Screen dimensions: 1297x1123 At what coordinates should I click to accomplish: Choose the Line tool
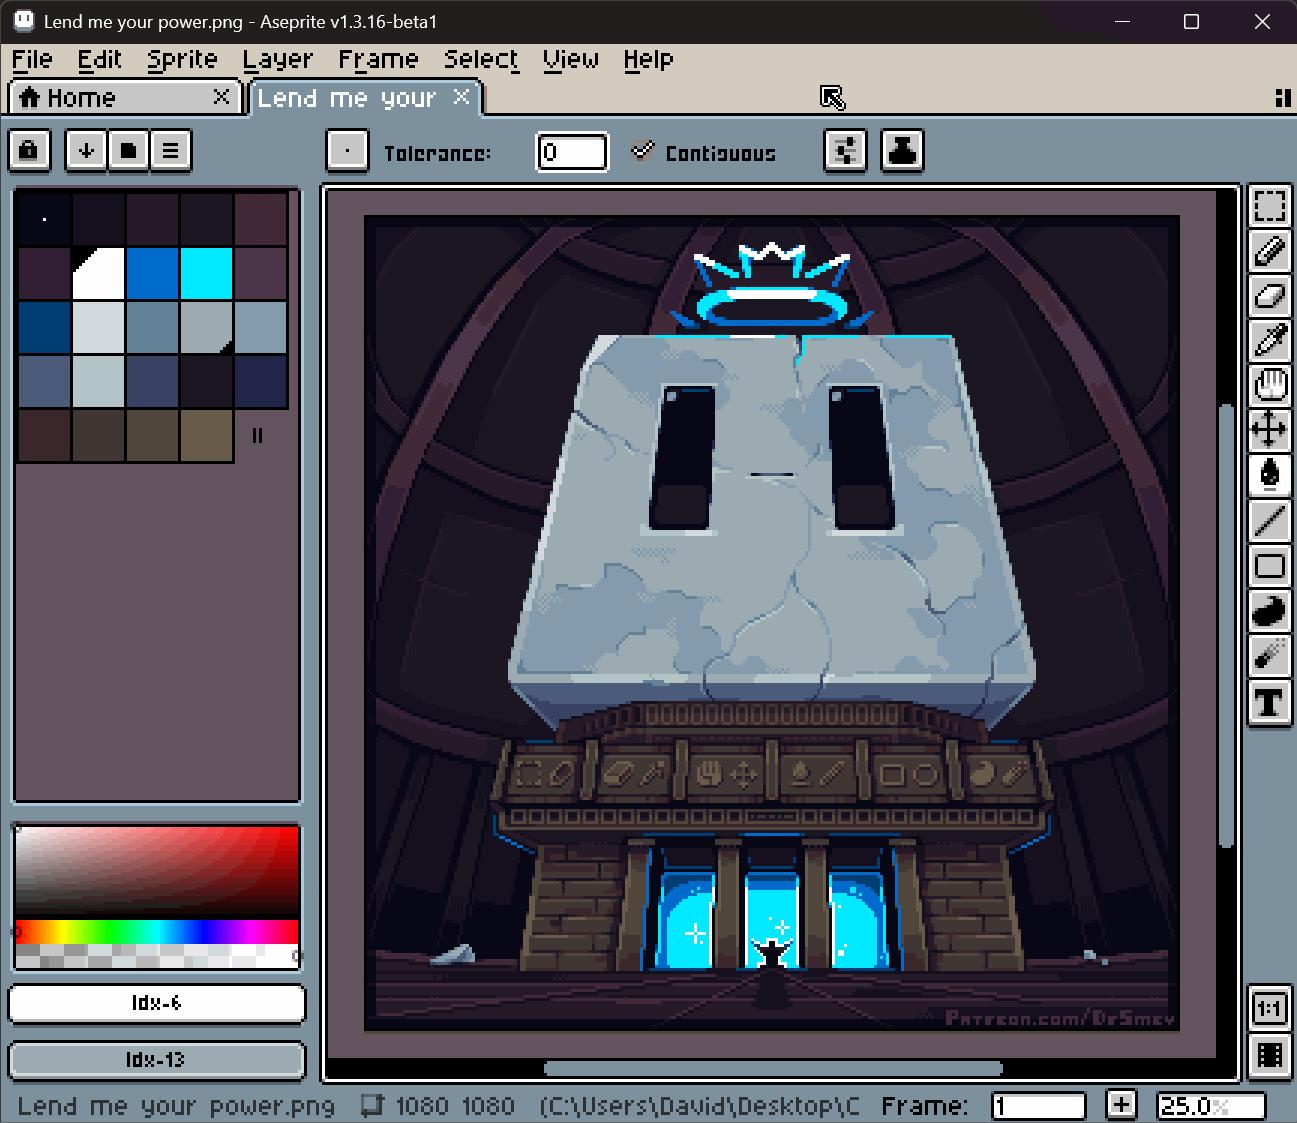pos(1269,520)
